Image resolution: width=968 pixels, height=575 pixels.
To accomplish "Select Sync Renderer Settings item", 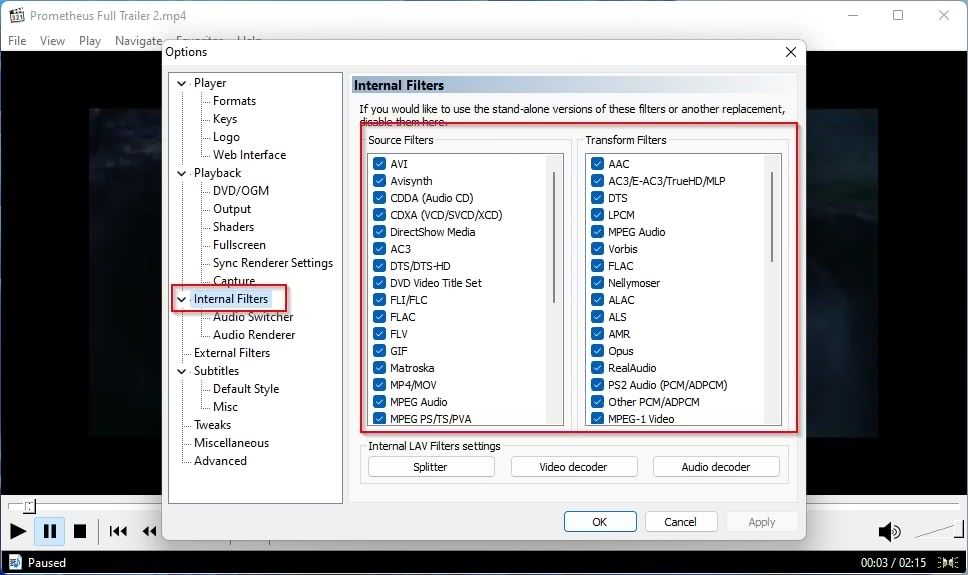I will click(273, 262).
